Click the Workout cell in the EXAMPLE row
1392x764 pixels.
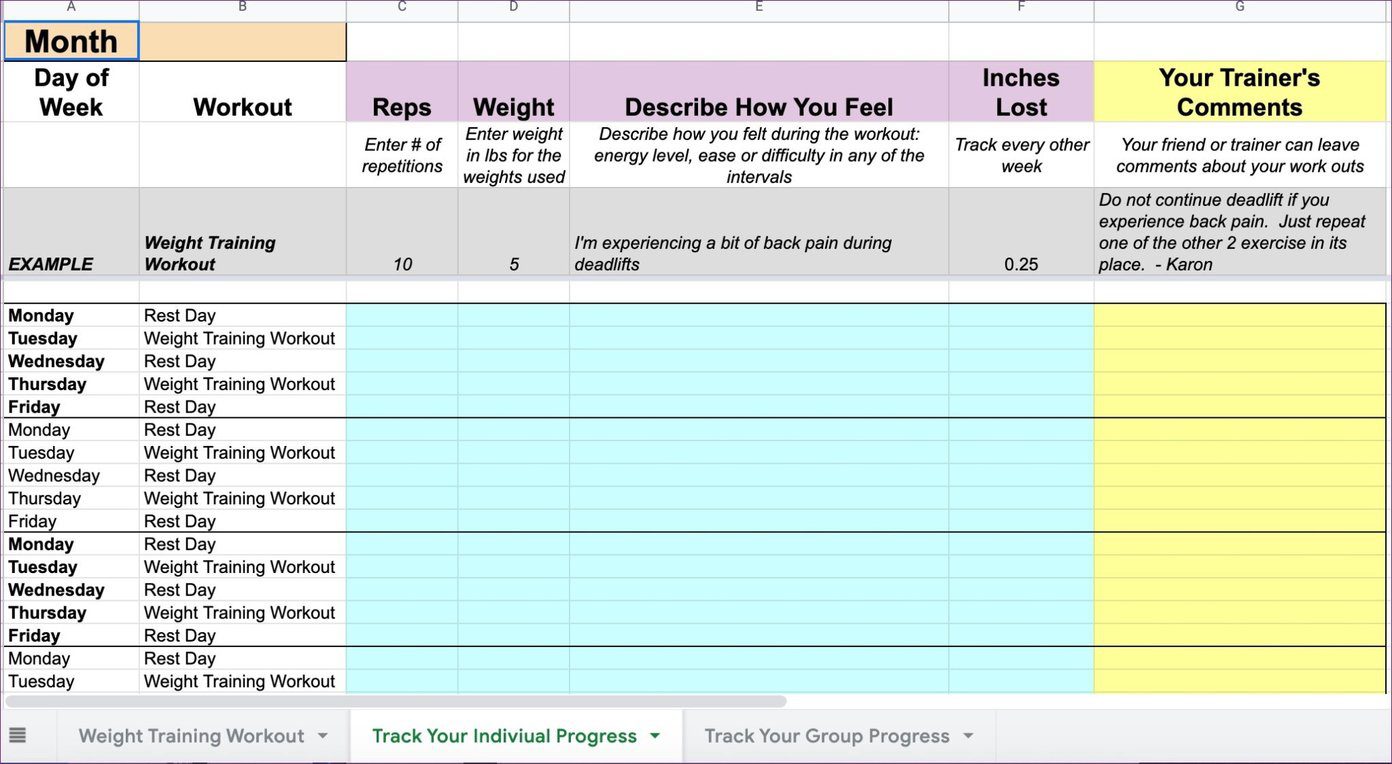point(243,232)
